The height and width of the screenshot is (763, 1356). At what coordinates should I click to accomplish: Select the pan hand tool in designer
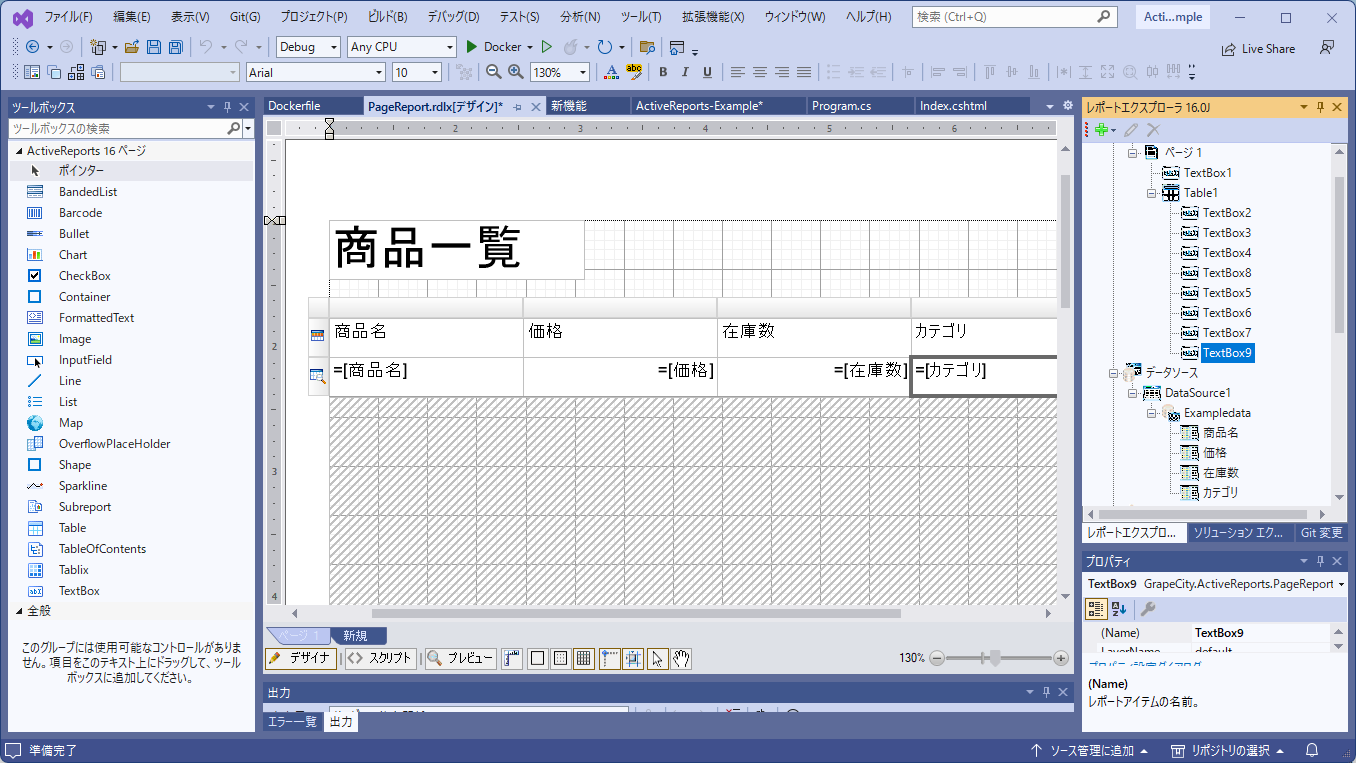click(681, 658)
